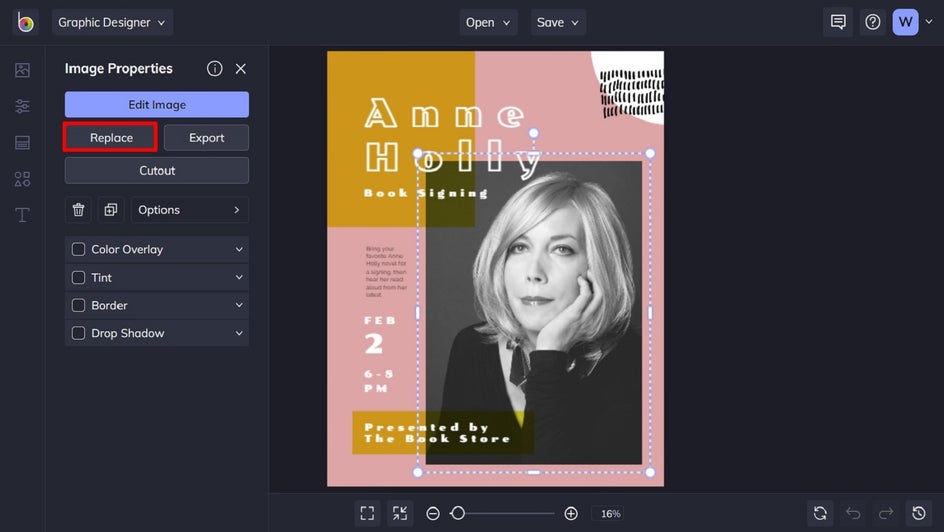Click the top-right corner selection handle
The image size is (944, 532).
coord(650,153)
